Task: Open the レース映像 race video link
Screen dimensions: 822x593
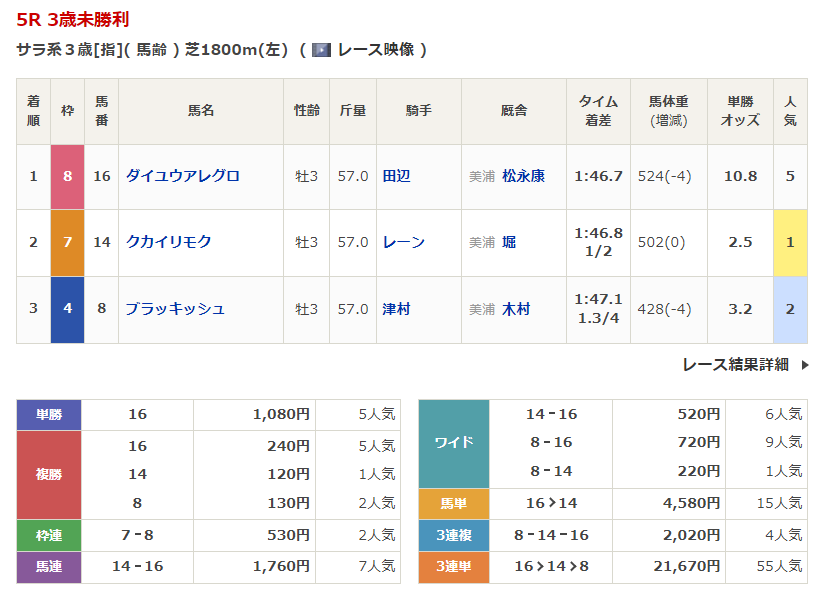Action: click(x=375, y=50)
